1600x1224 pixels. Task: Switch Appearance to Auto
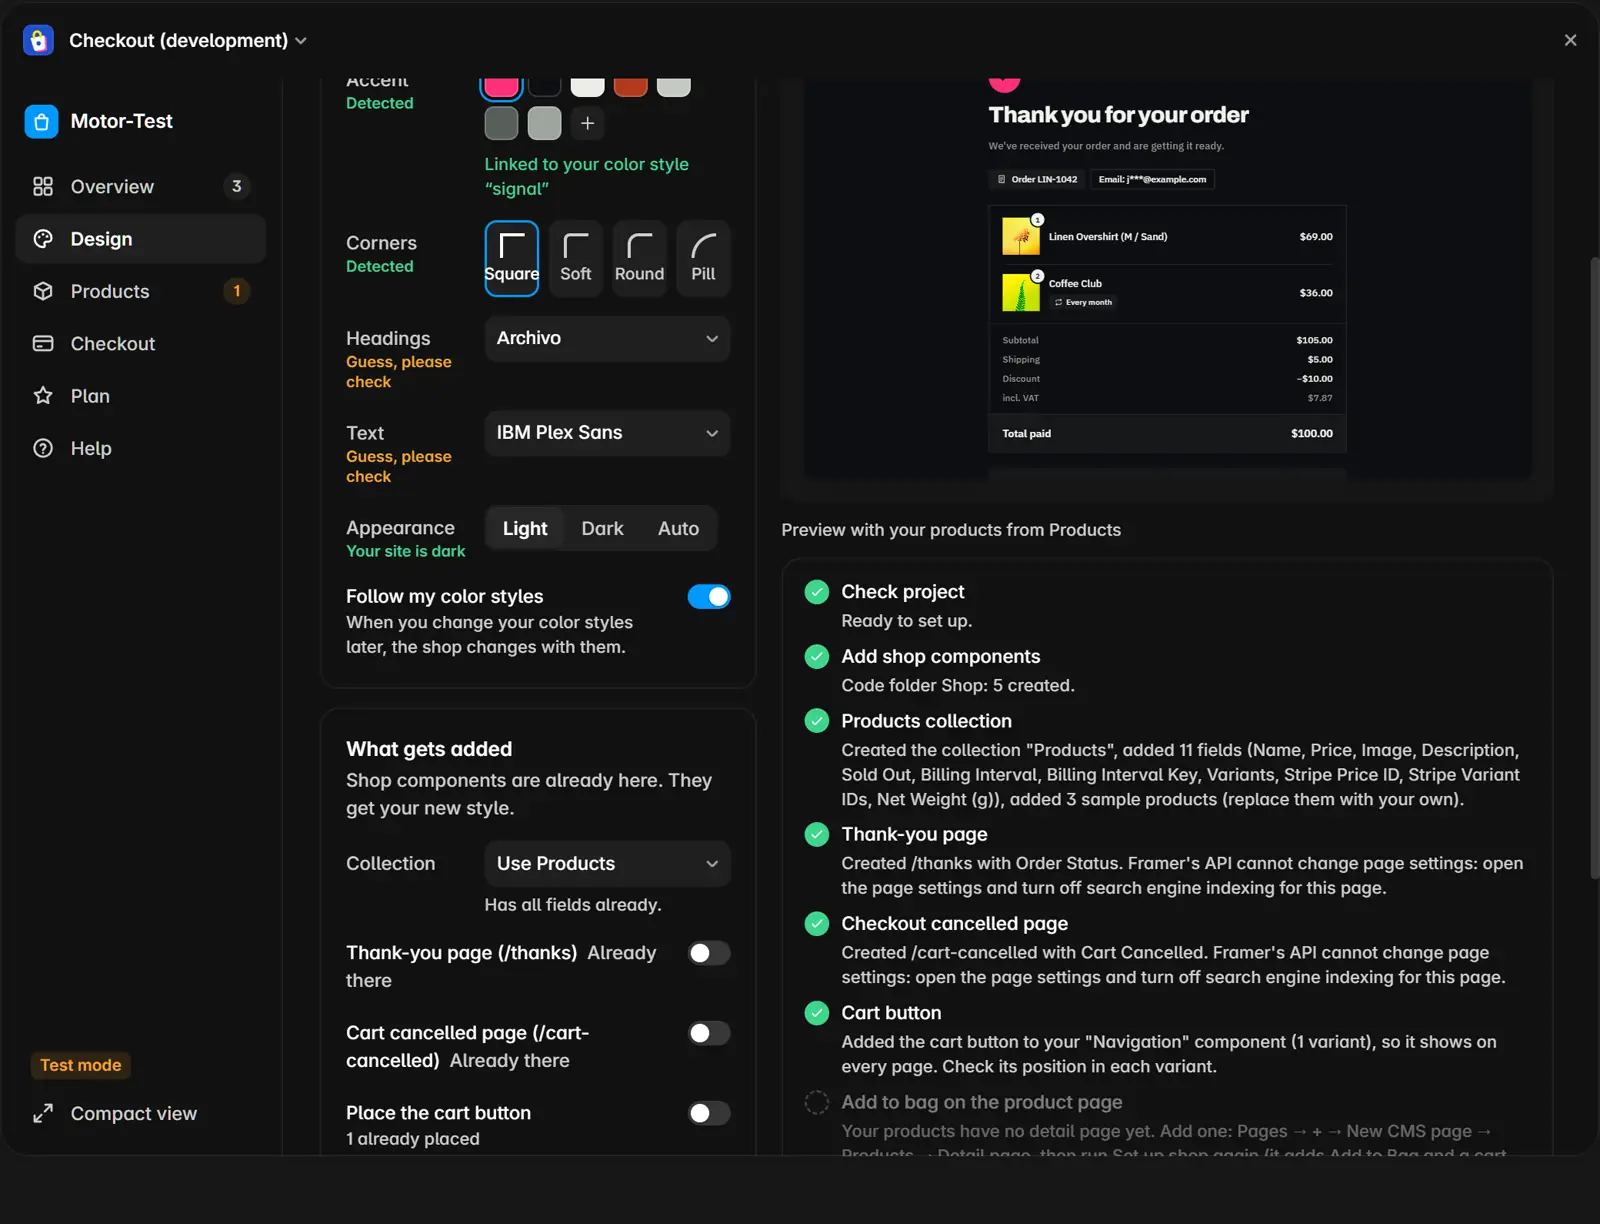pos(679,528)
